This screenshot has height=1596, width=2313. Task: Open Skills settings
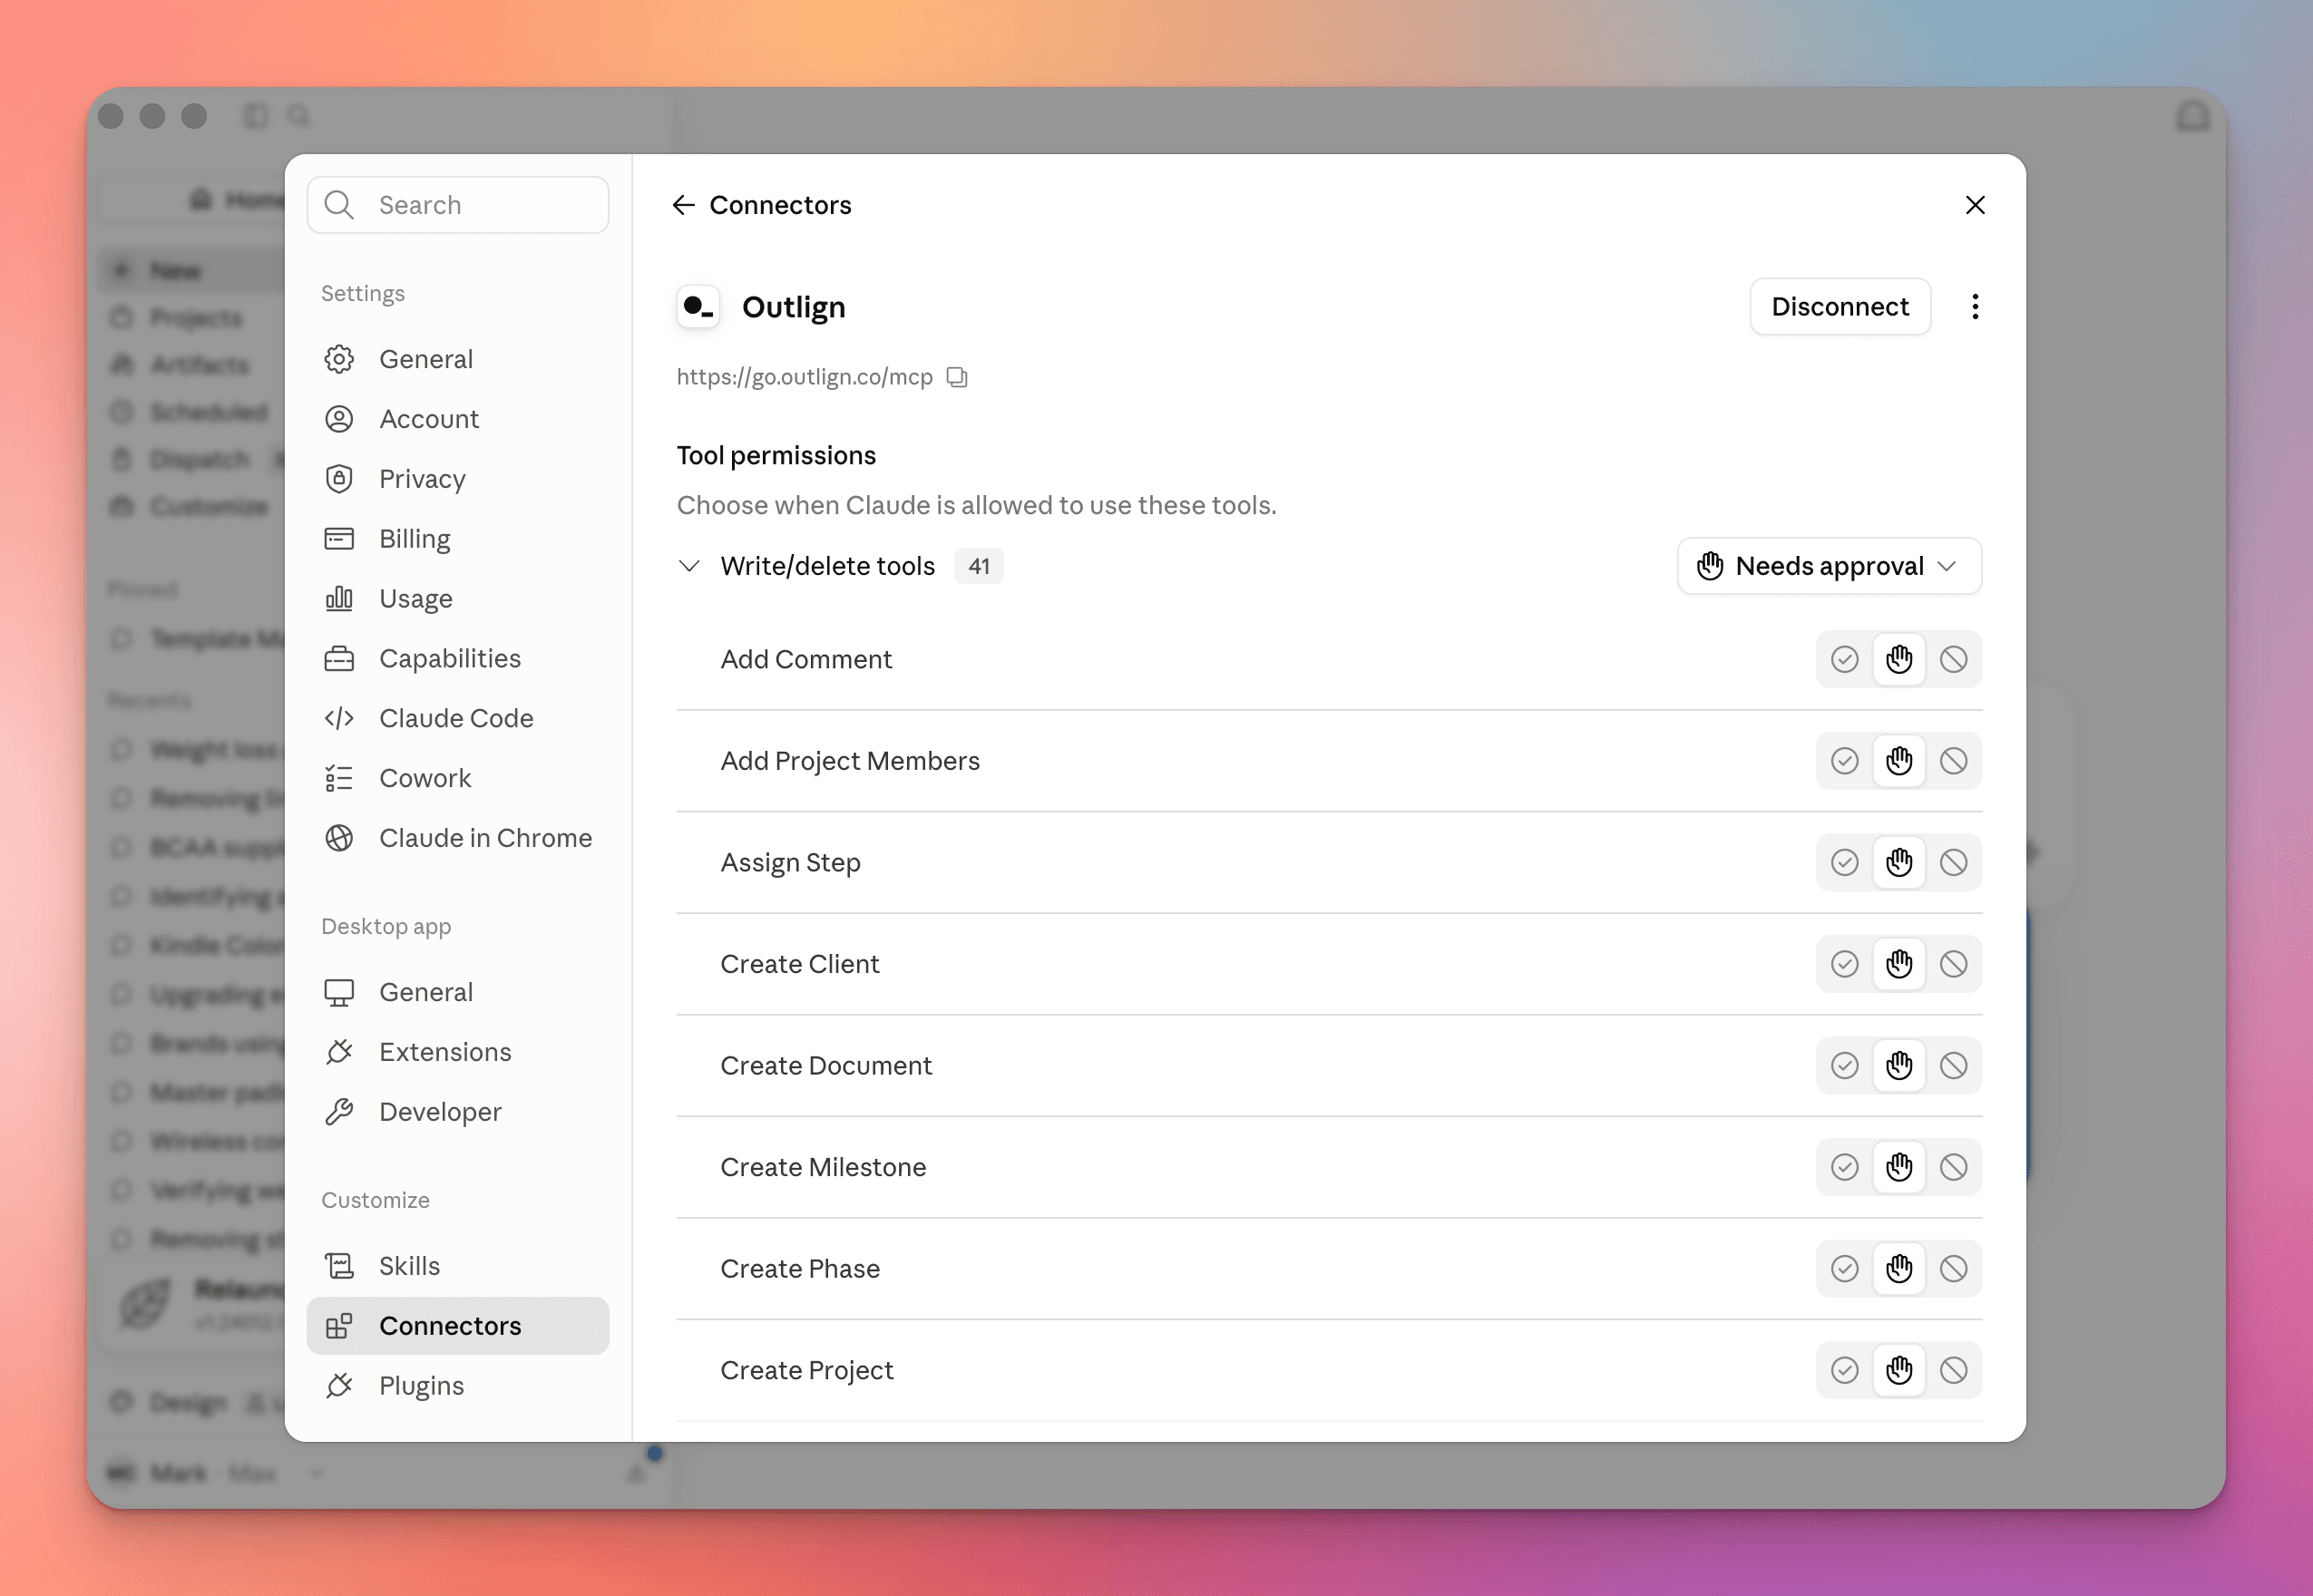[458, 1266]
